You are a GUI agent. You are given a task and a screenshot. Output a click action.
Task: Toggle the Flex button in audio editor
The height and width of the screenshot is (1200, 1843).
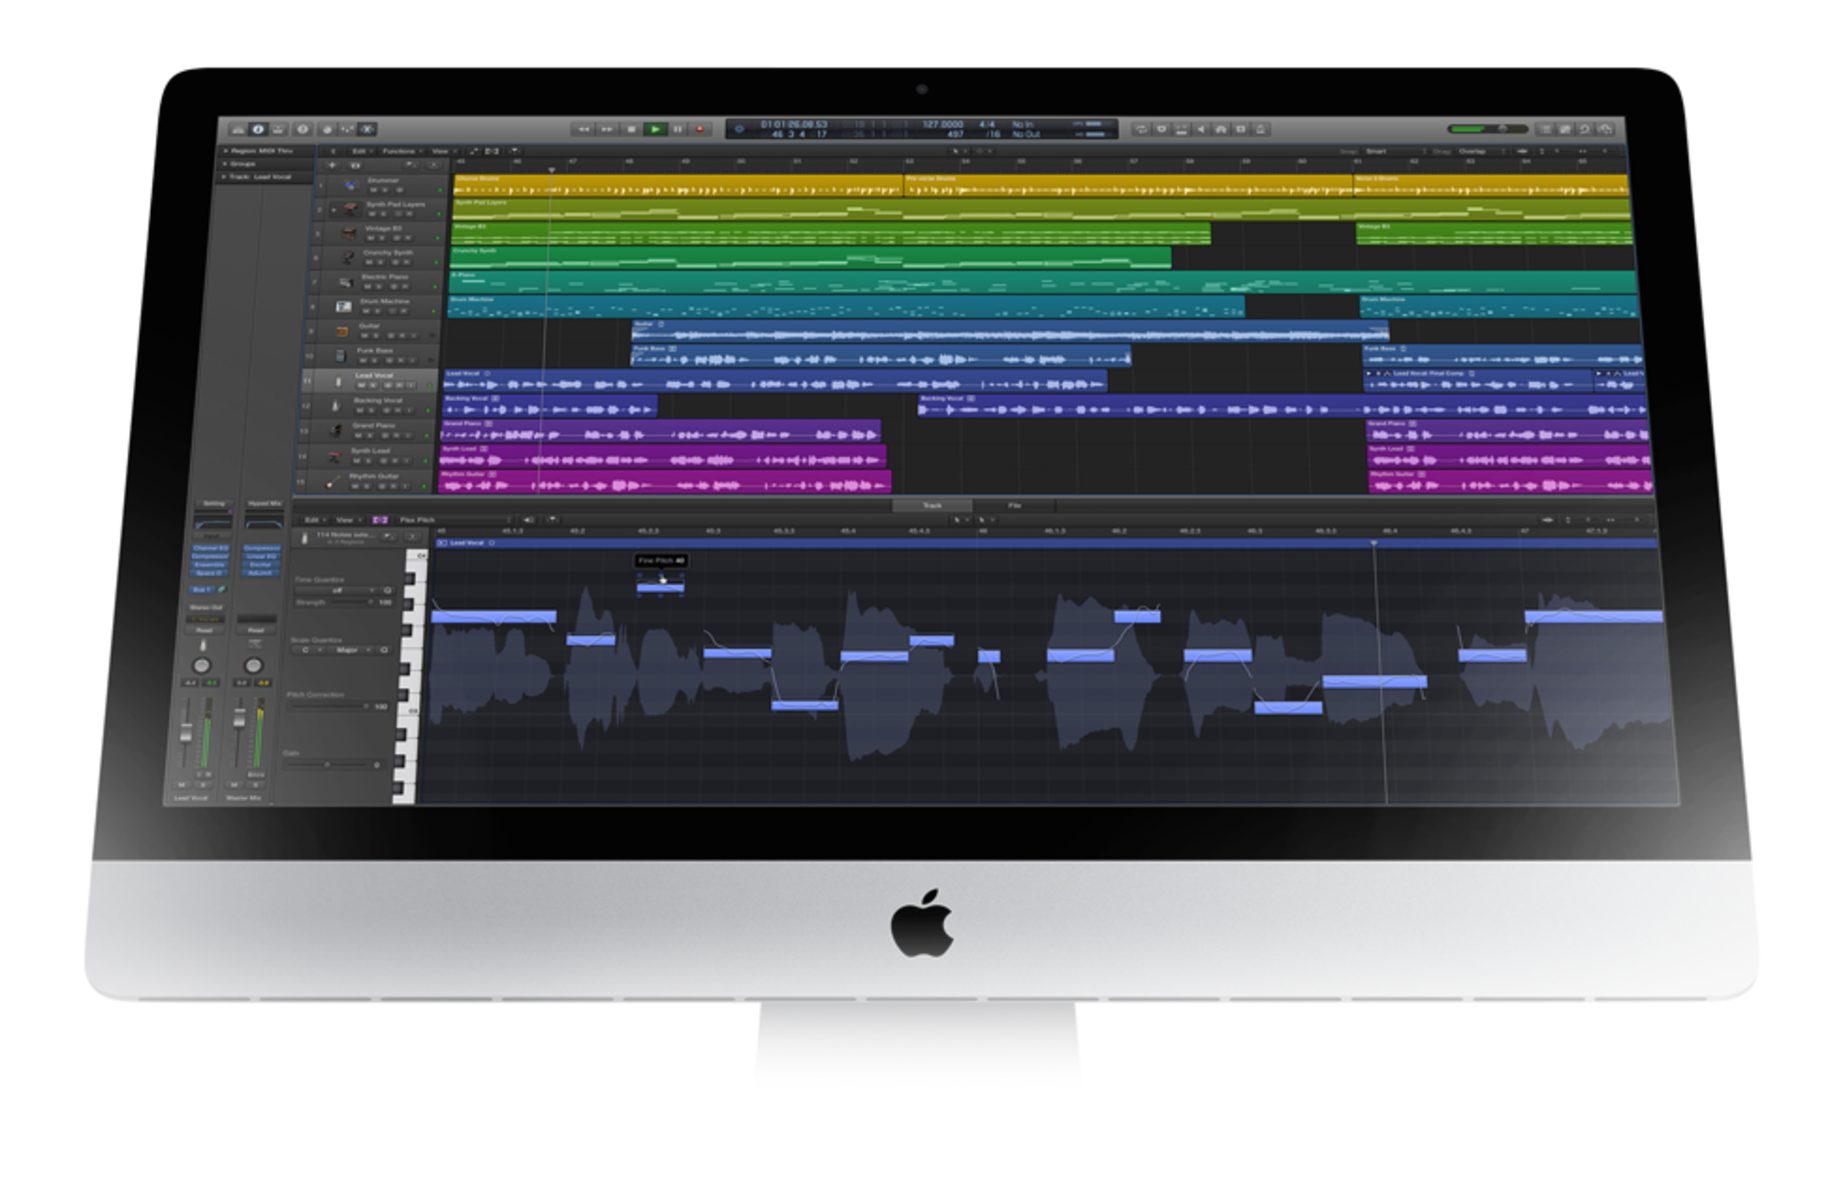point(380,520)
